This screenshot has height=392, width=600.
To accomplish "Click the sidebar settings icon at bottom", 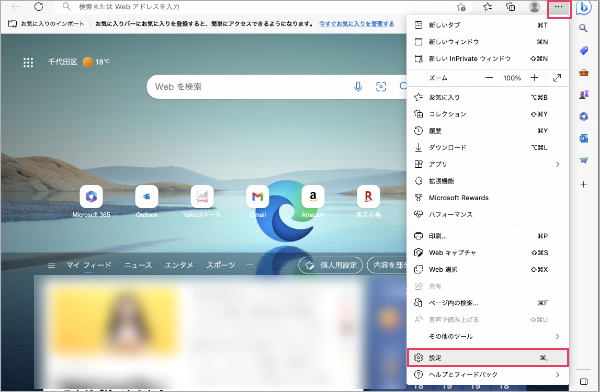I will 584,381.
